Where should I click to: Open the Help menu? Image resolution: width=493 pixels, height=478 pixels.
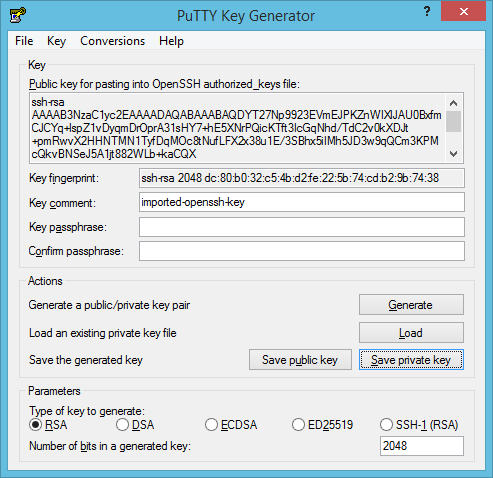tap(171, 41)
